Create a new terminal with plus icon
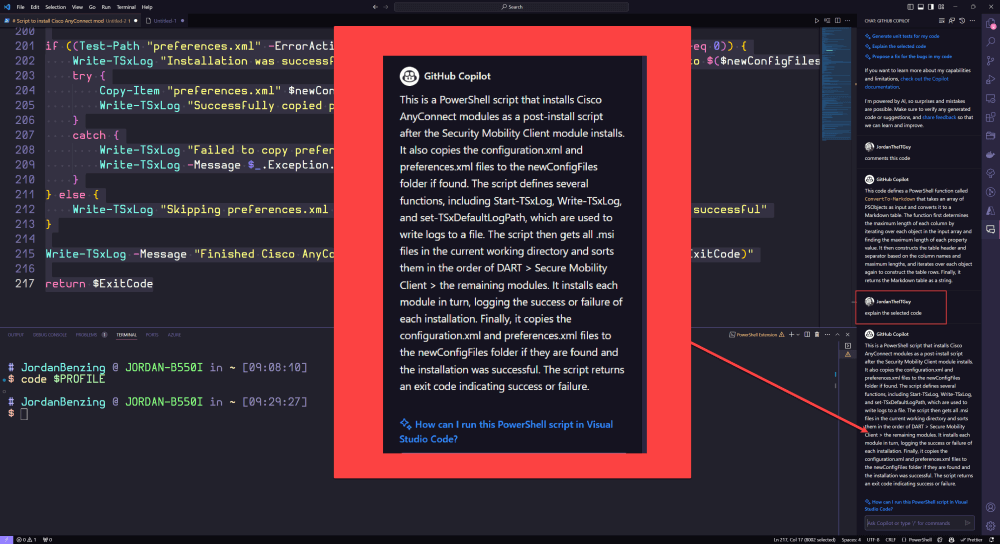1000x544 pixels. [x=791, y=334]
